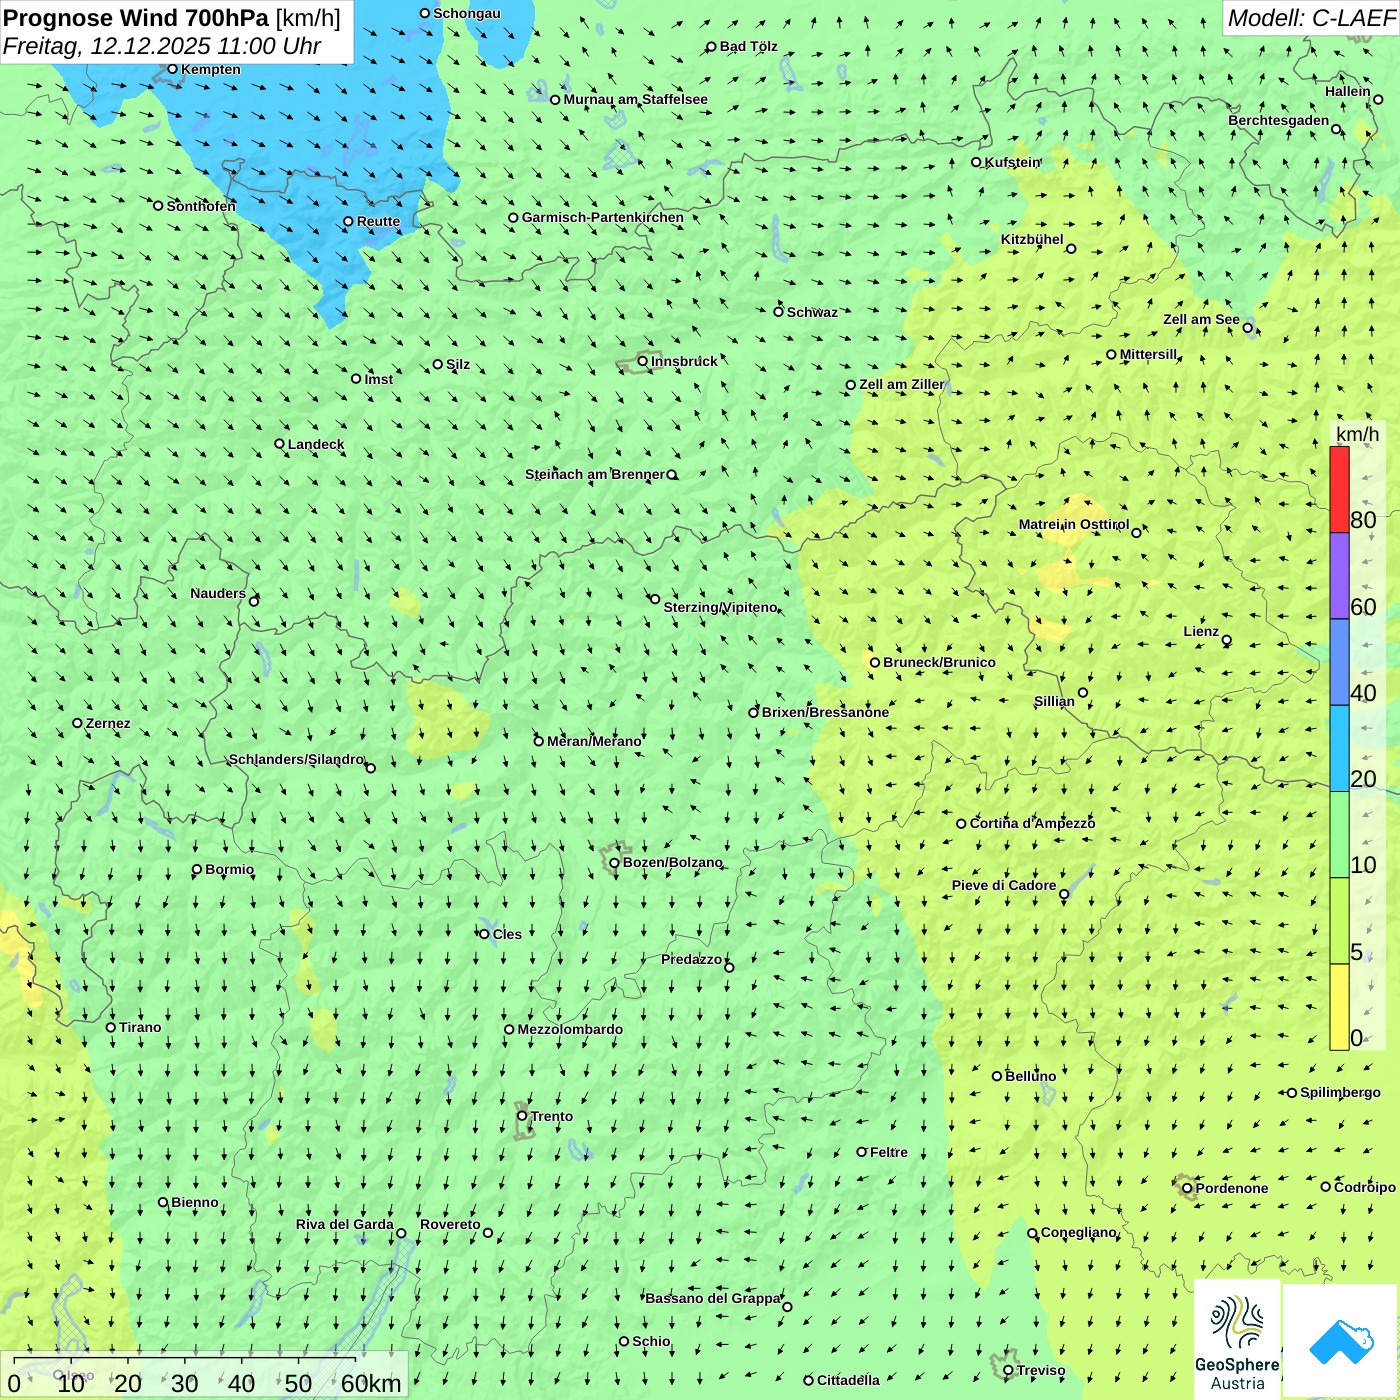Click the 'Sterzing/Vipiteno' label
The height and width of the screenshot is (1400, 1400).
pos(721,607)
